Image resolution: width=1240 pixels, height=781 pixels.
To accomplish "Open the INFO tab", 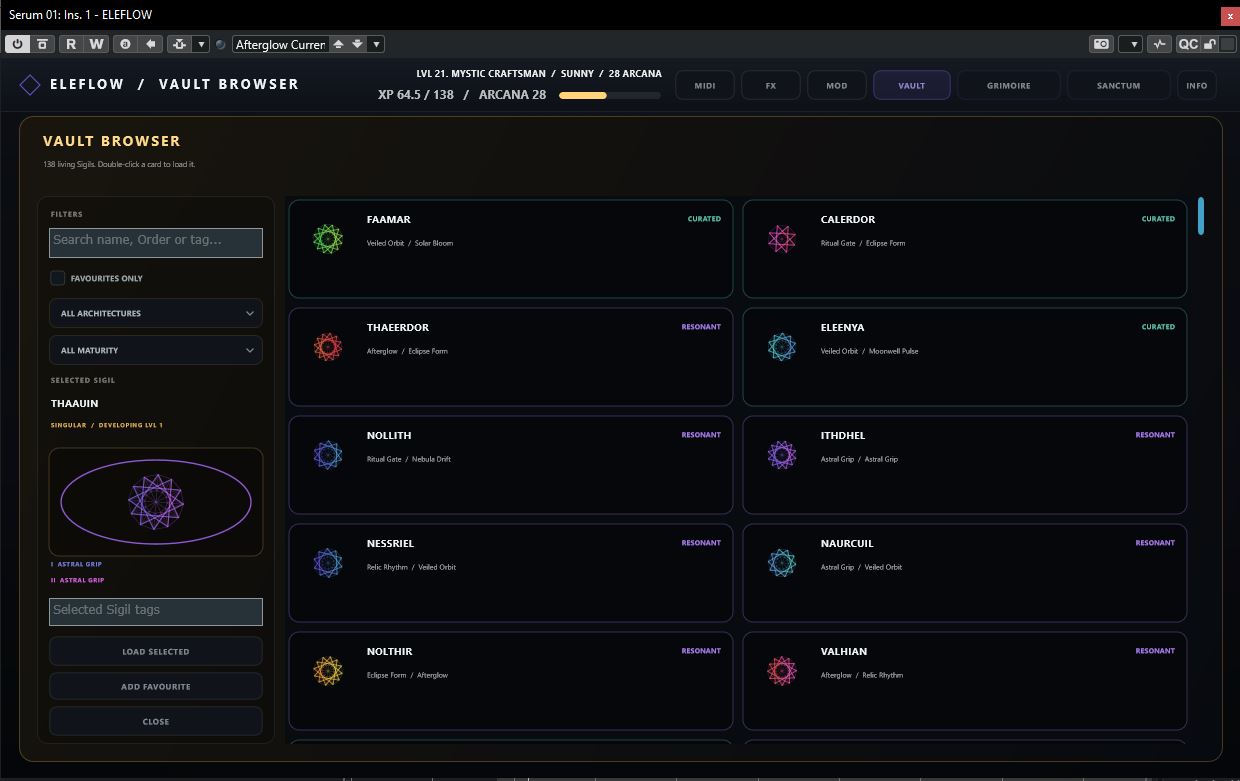I will coord(1197,85).
